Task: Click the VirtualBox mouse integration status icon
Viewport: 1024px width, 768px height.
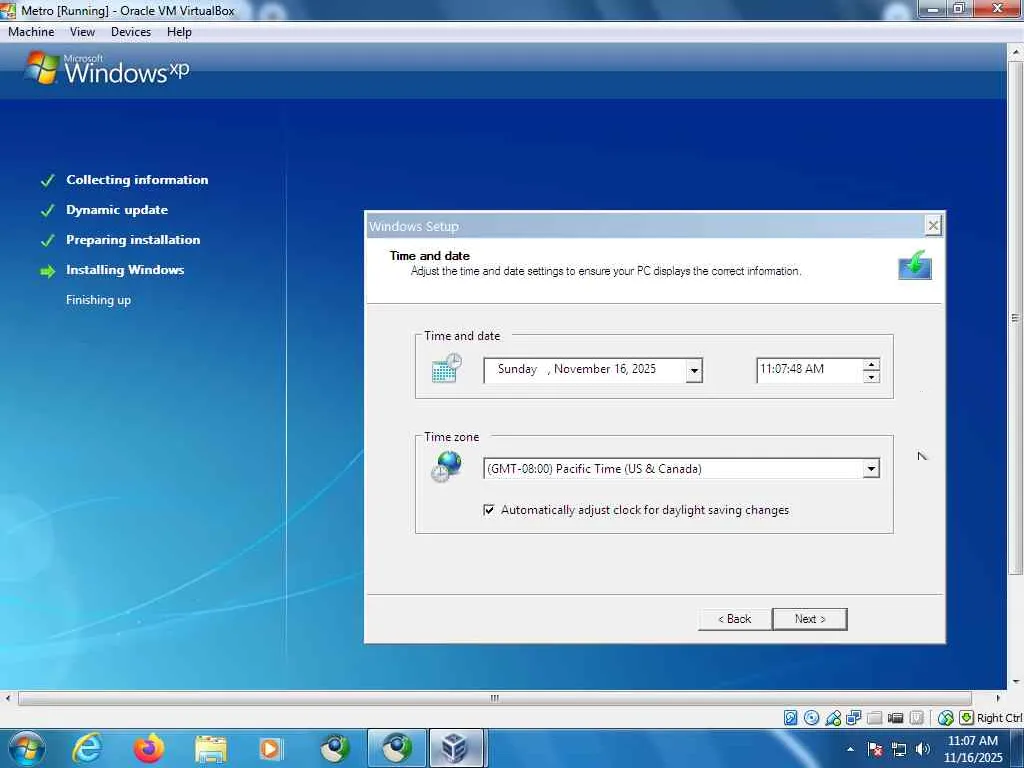Action: pos(945,718)
